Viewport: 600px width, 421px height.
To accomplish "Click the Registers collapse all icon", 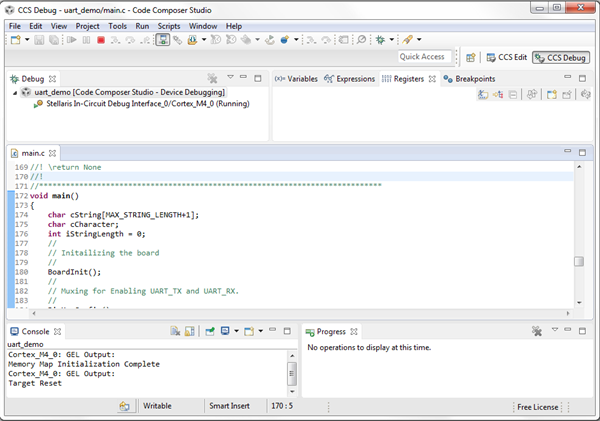I will pyautogui.click(x=513, y=94).
